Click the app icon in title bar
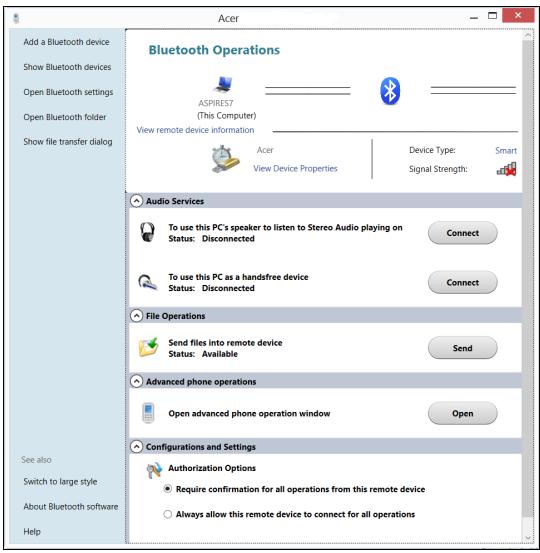Viewport: 540px width, 553px height. tap(16, 18)
